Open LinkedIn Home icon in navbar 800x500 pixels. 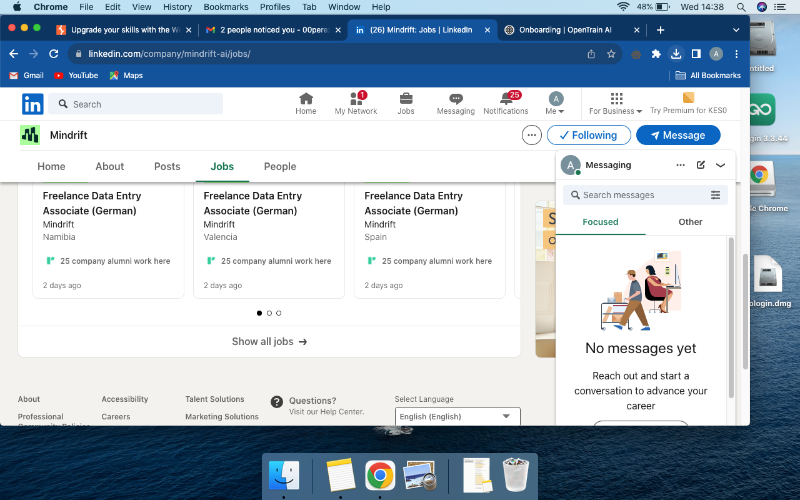(x=306, y=99)
